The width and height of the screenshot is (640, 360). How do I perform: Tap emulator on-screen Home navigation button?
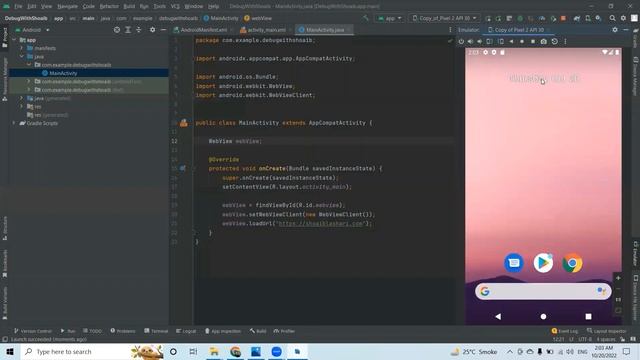pyautogui.click(x=543, y=316)
